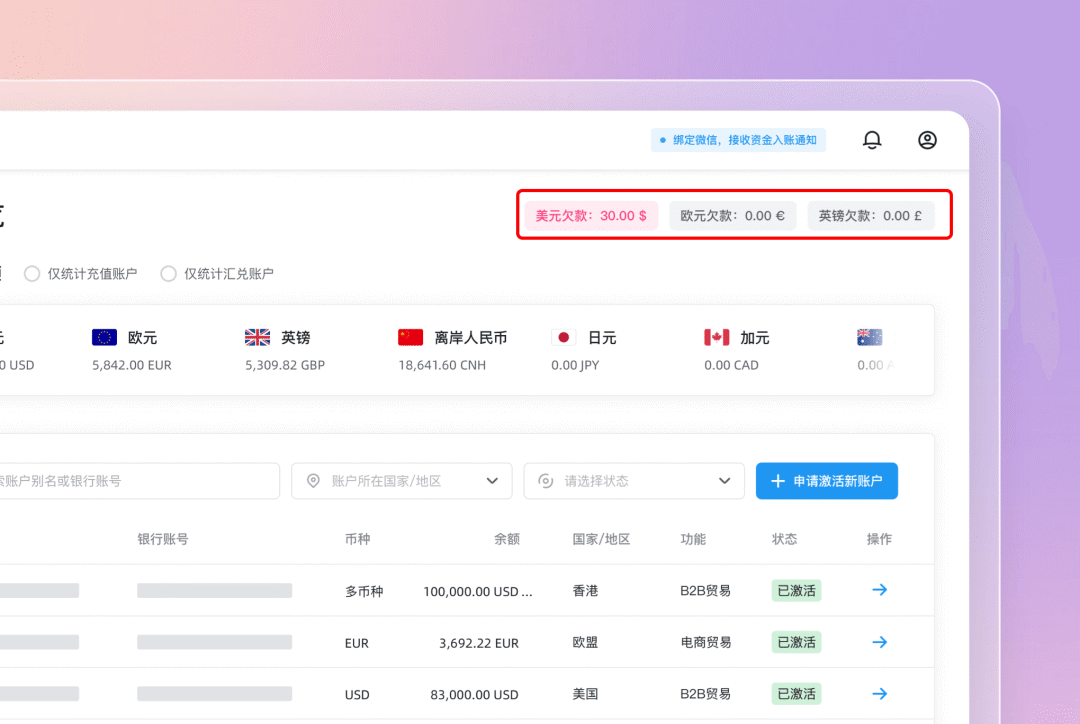Viewport: 1080px width, 724px height.
Task: Click the user profile icon
Action: pyautogui.click(x=927, y=140)
